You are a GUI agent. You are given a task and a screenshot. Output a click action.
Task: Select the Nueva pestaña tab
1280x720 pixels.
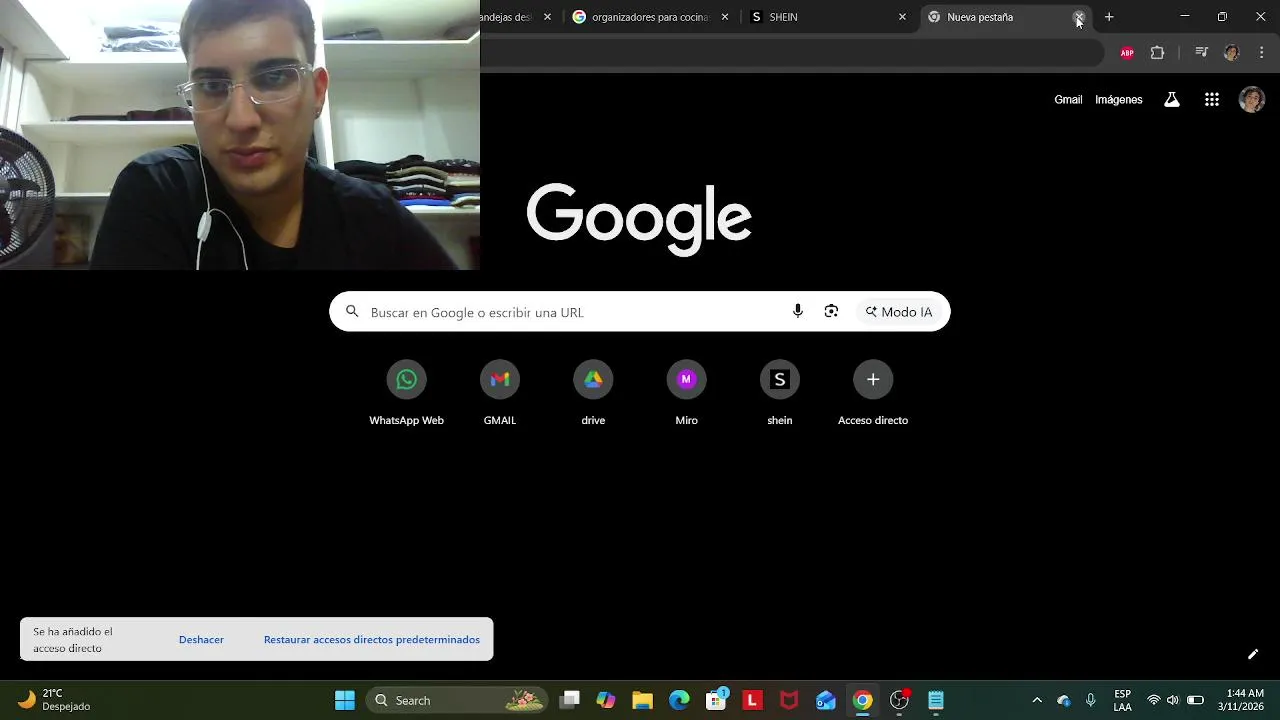coord(1005,17)
